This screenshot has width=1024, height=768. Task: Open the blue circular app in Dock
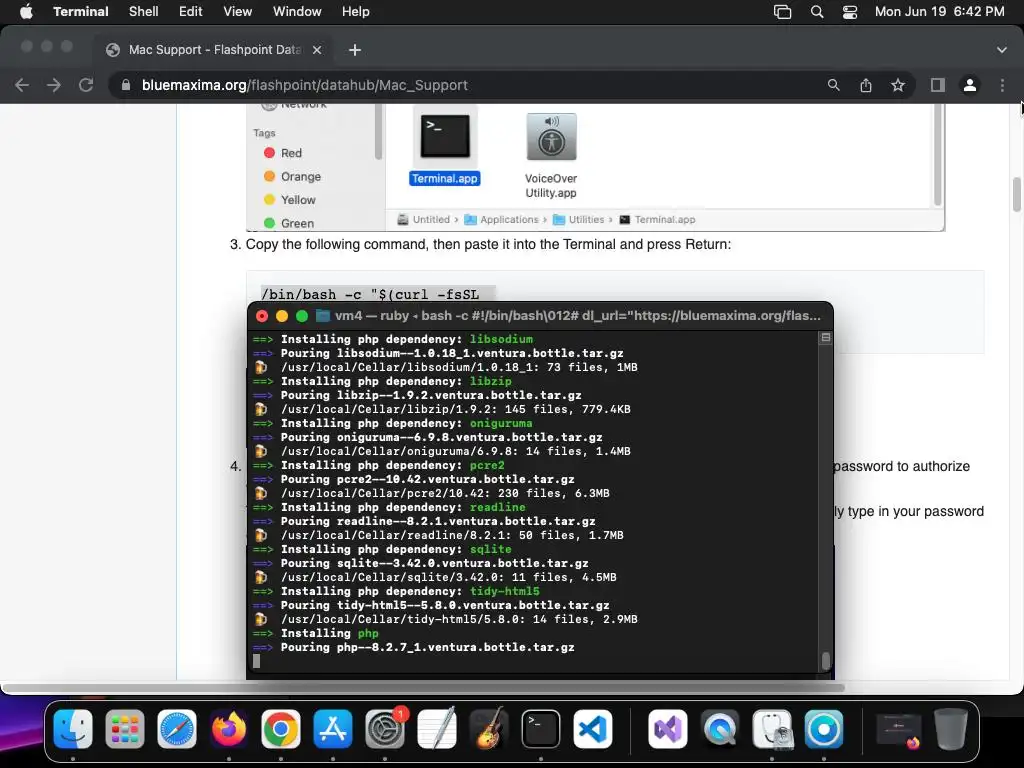pos(824,729)
